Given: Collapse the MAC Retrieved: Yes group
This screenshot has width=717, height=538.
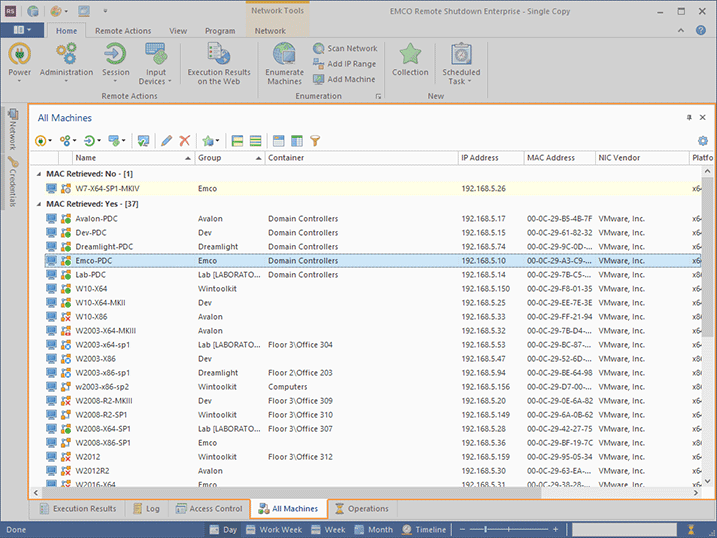Looking at the screenshot, I should pos(40,203).
